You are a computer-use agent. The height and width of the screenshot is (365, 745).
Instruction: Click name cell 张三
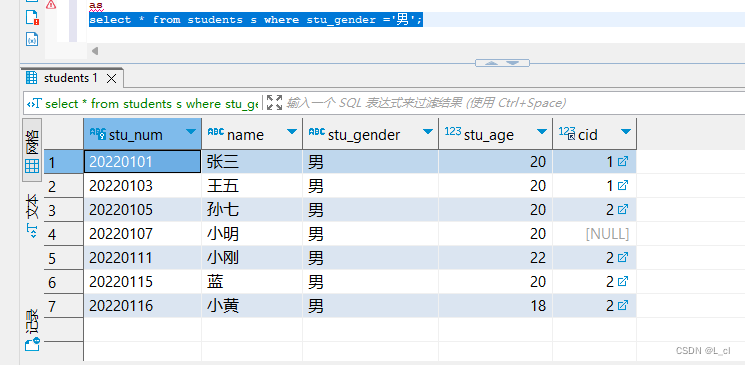[x=252, y=162]
